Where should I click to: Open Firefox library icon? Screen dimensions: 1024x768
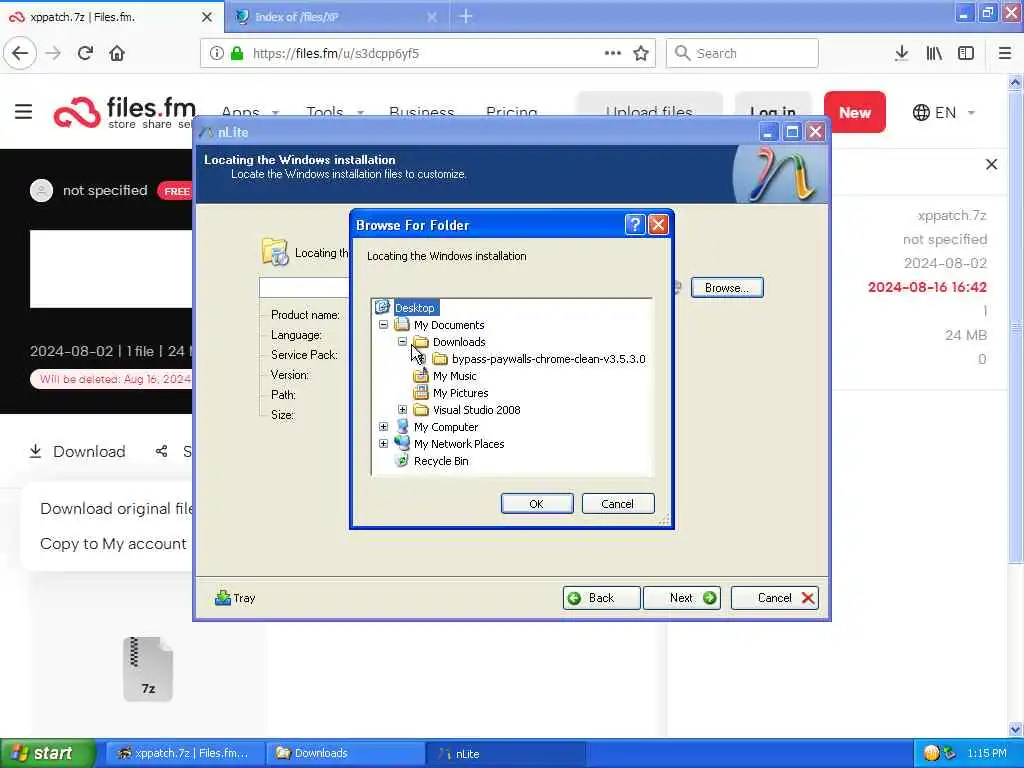[x=934, y=53]
